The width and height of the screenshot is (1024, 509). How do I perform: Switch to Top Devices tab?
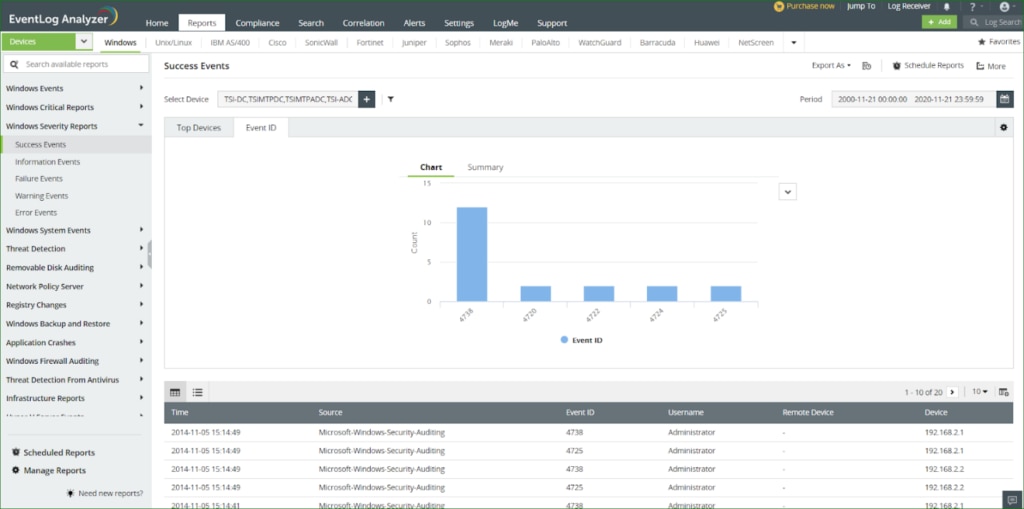coord(199,127)
